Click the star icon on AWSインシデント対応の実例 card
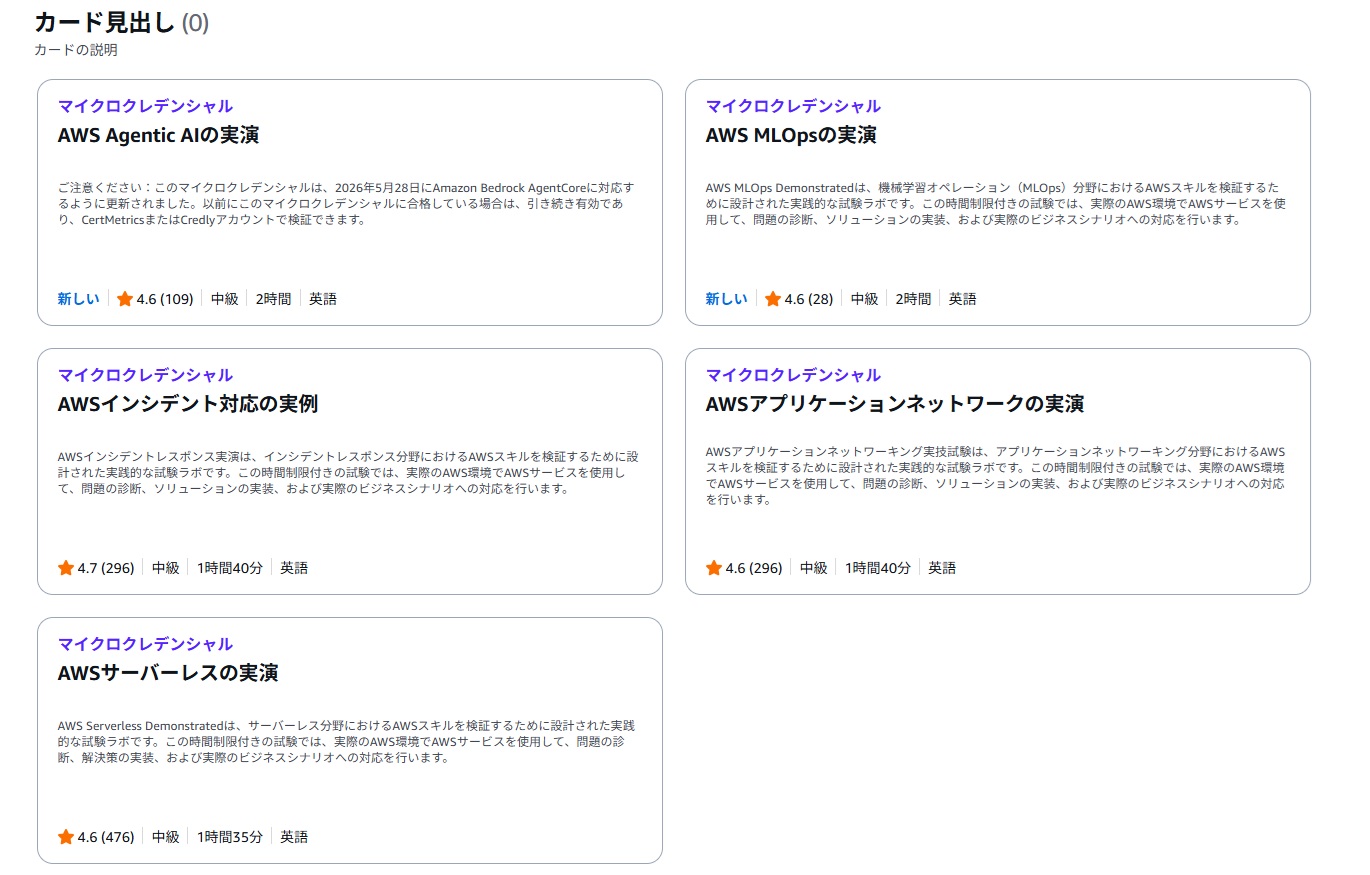 pos(66,568)
